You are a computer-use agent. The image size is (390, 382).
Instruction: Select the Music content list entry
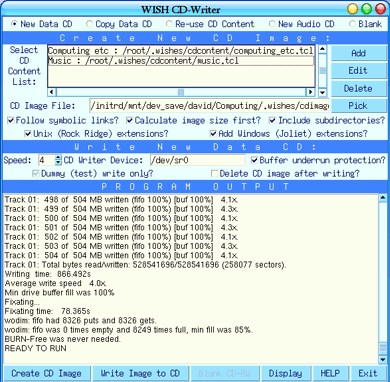pos(181,61)
